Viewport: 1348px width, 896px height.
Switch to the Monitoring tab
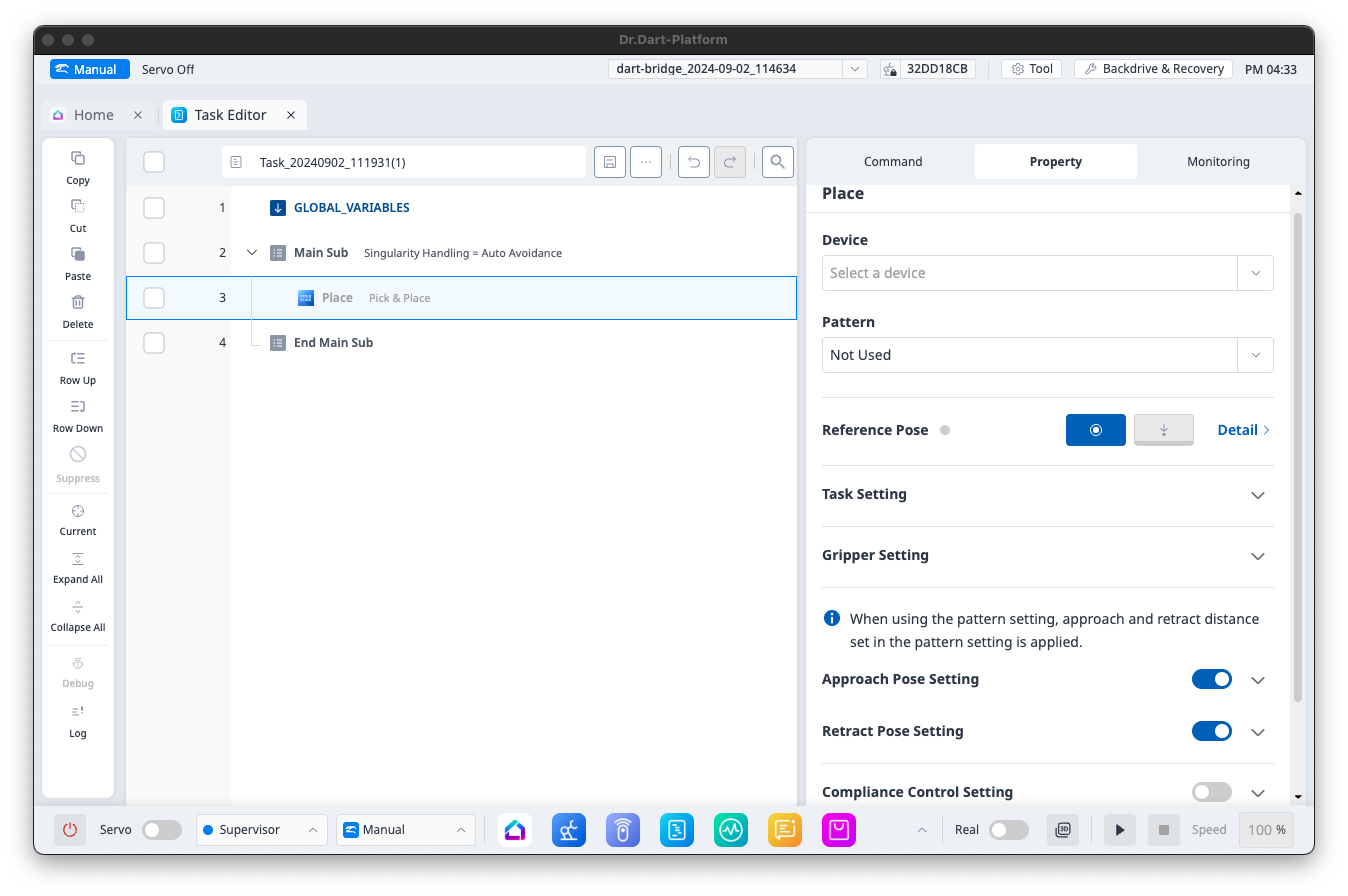coord(1217,162)
